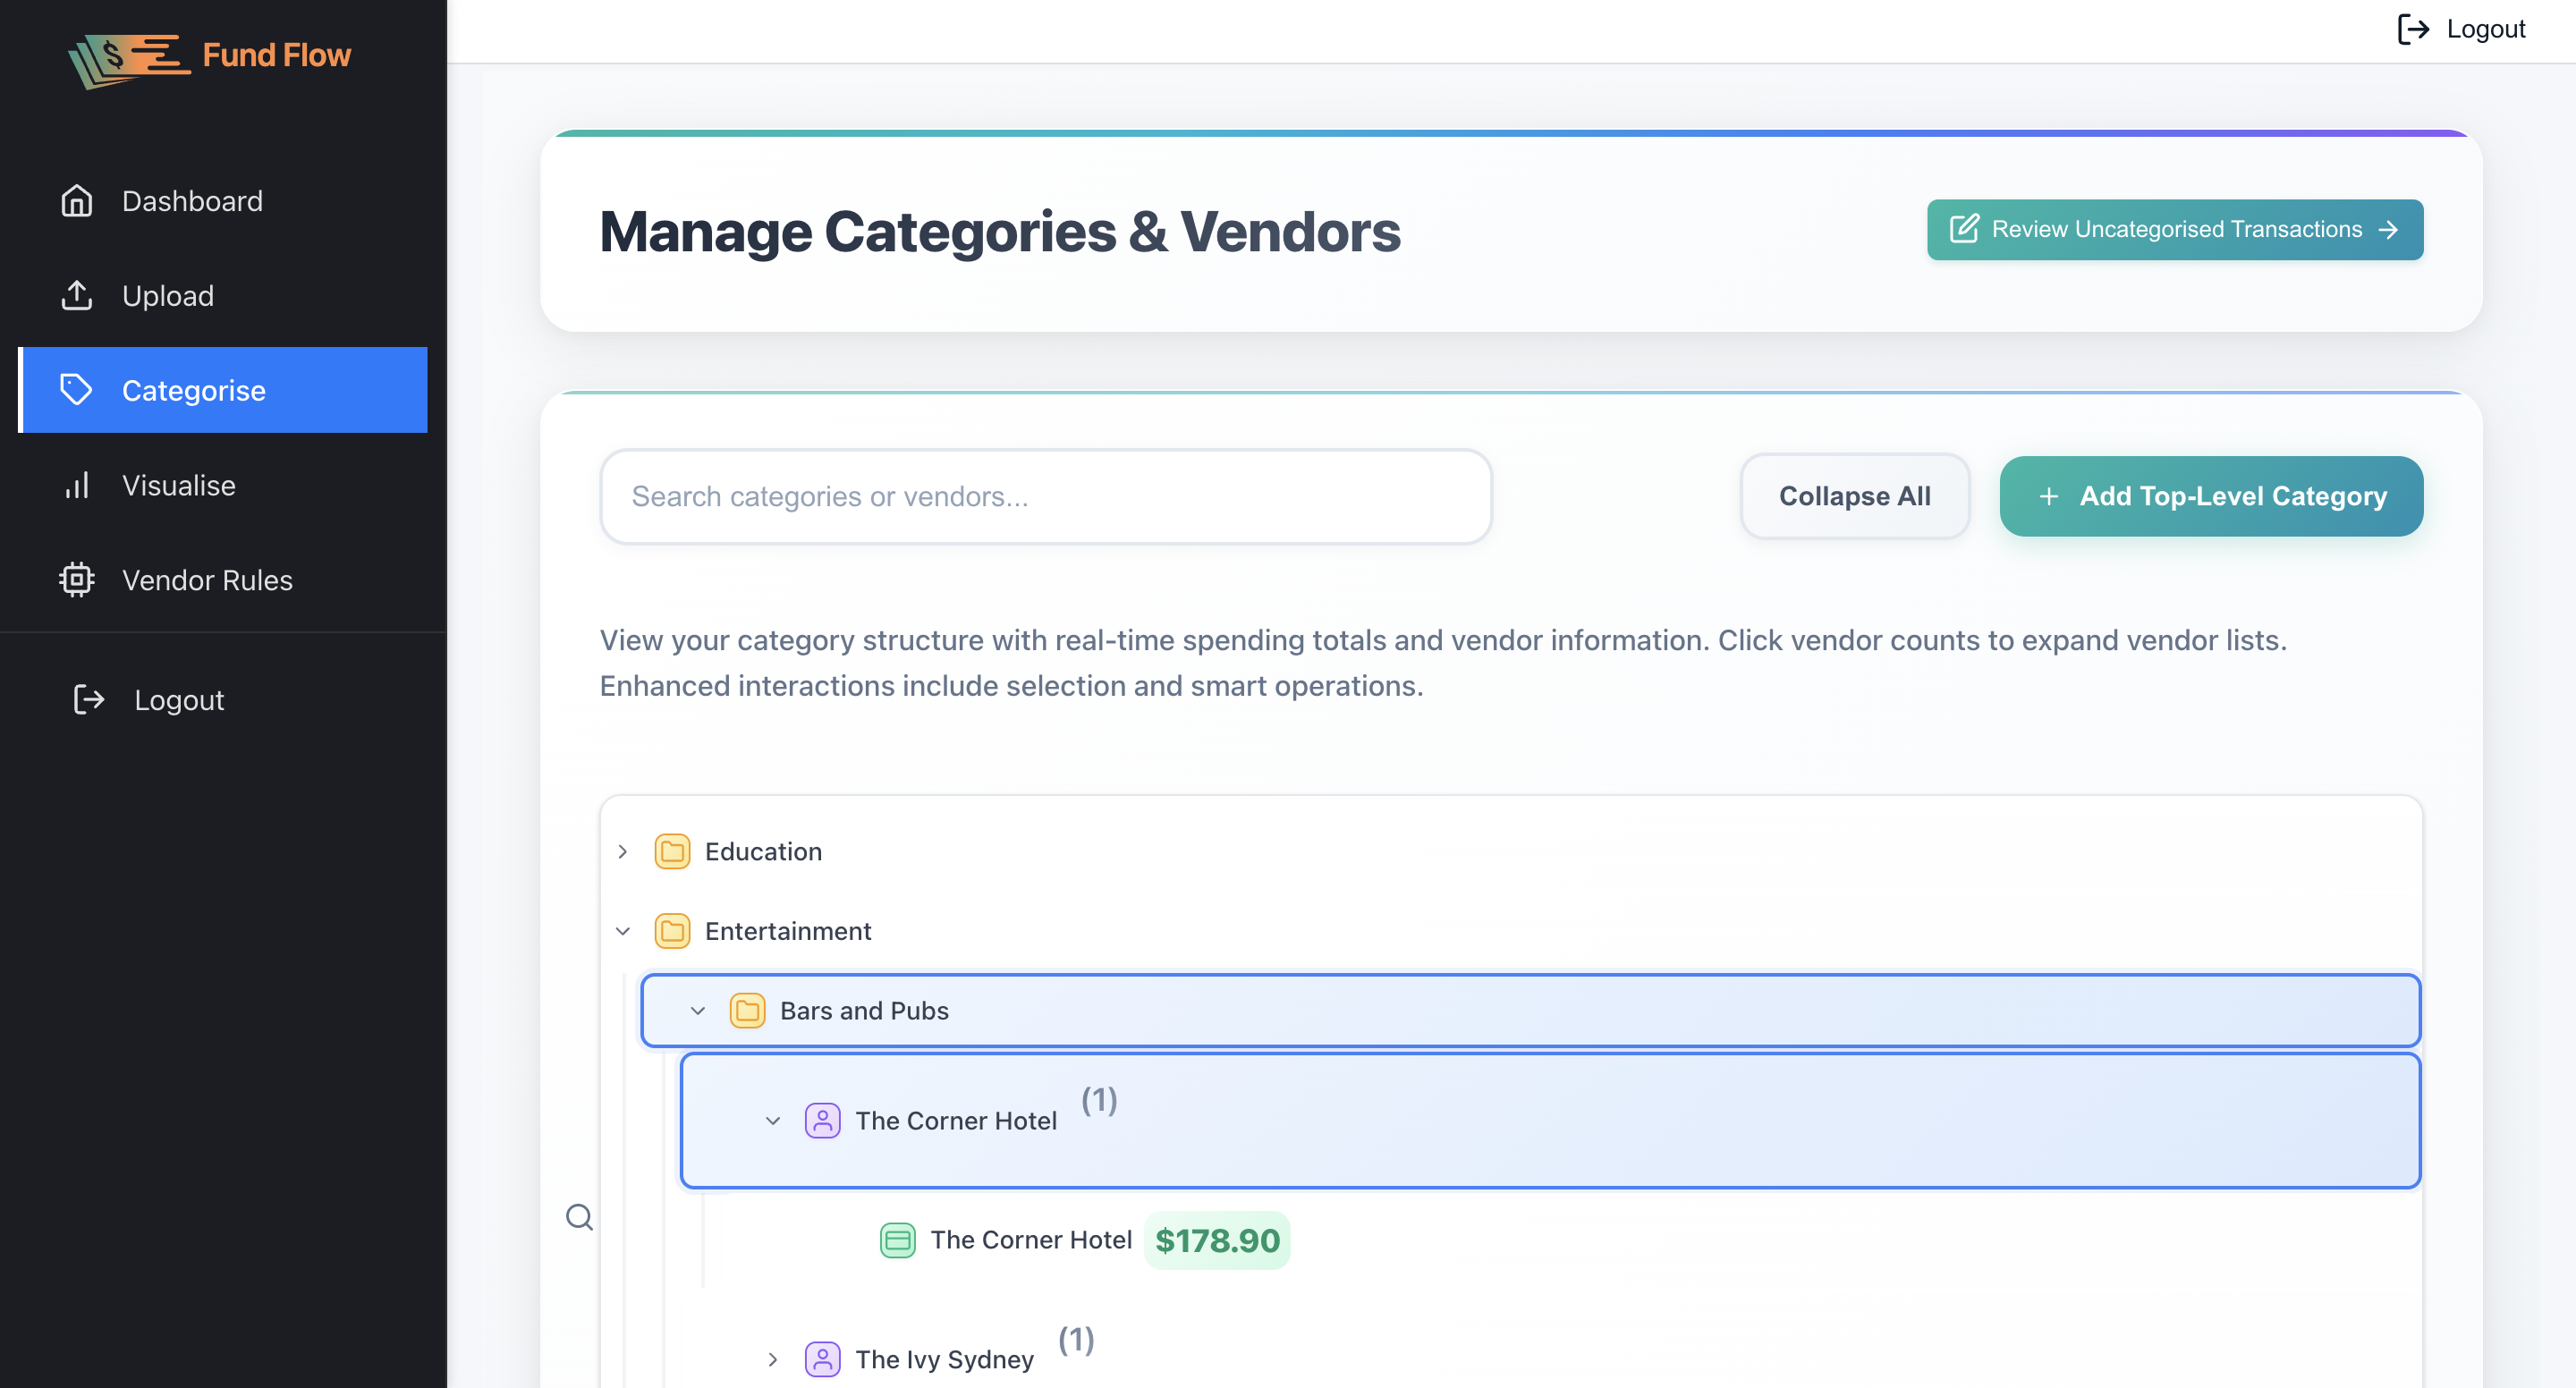Collapse The Corner Hotel vendor chevron
The image size is (2576, 1388).
click(x=773, y=1121)
